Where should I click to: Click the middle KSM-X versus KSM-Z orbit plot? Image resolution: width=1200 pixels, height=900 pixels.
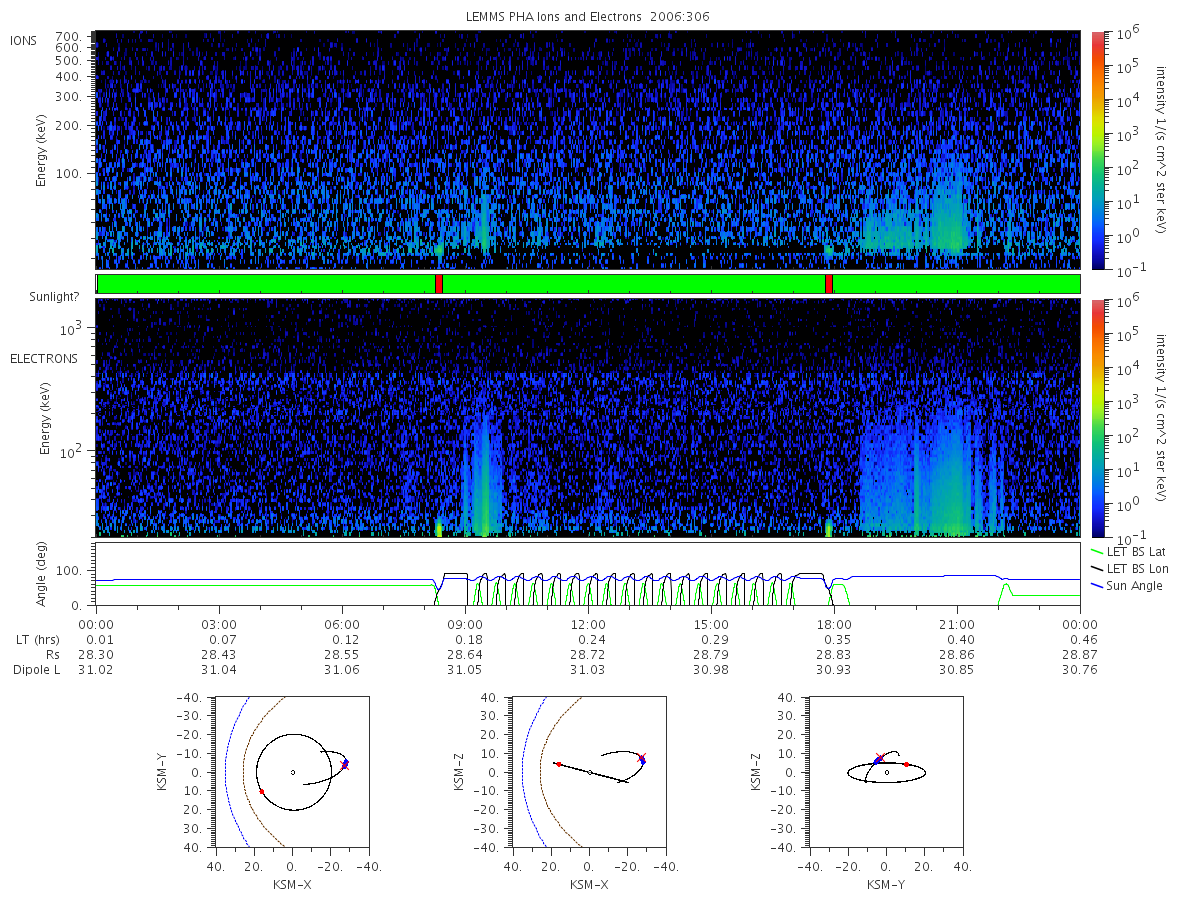click(588, 772)
